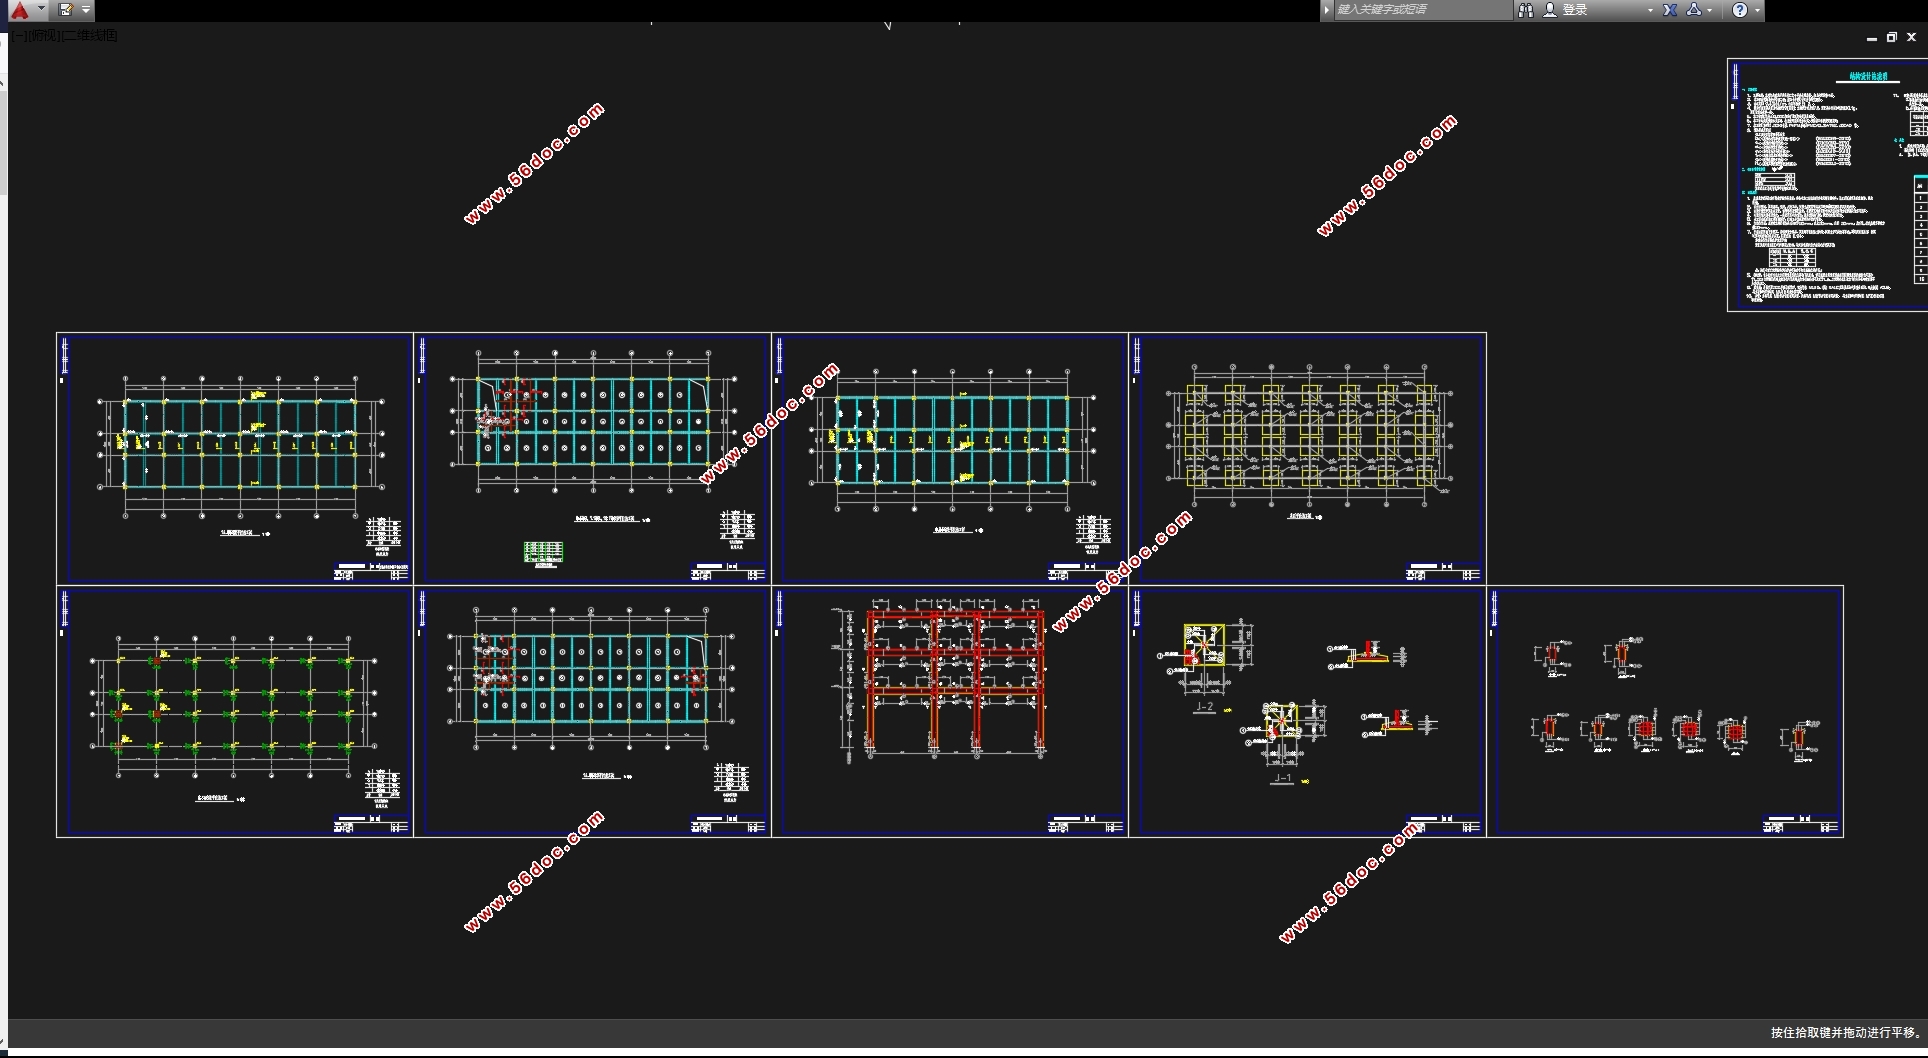Screen dimensions: 1928x1058
Task: Open the sign-in dropdown arrow
Action: (x=1650, y=10)
